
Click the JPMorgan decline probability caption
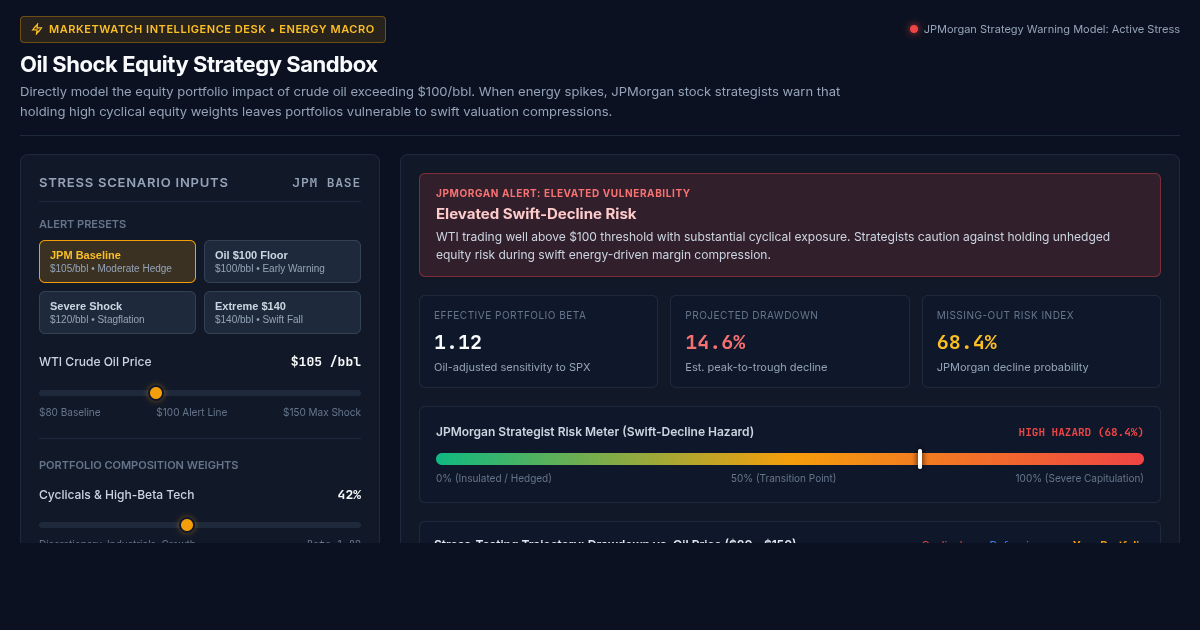click(x=1013, y=367)
